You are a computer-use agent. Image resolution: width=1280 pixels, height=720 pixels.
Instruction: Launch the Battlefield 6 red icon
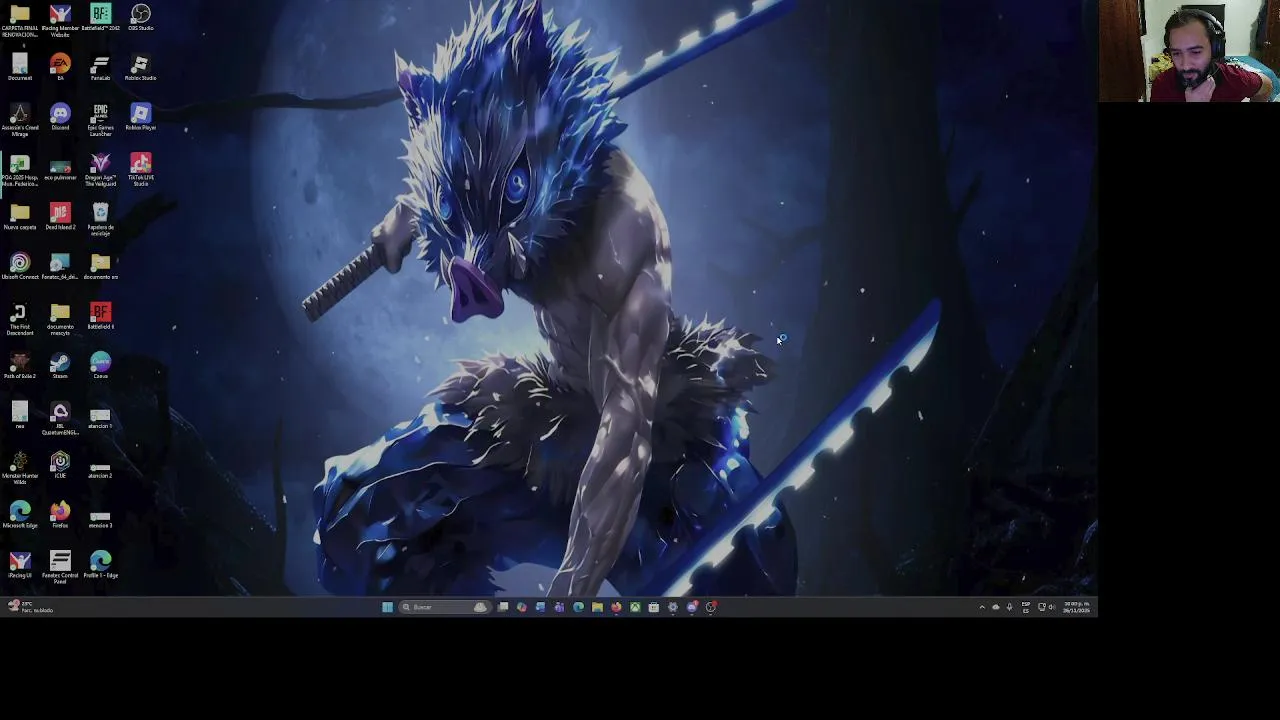tap(100, 317)
